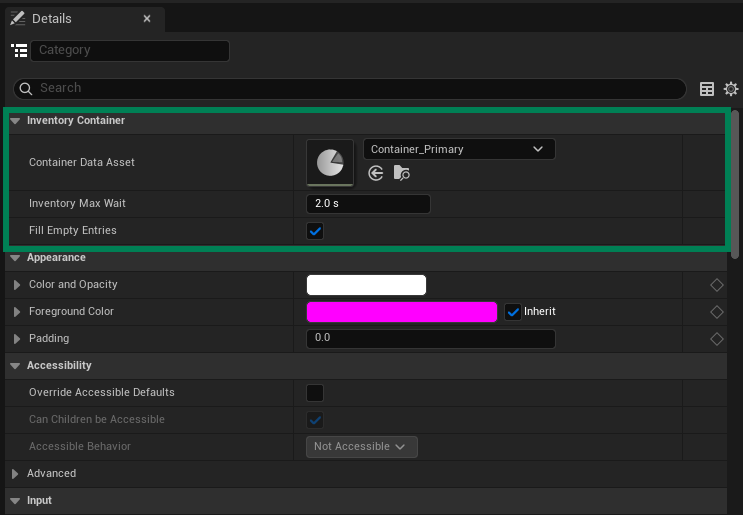Image resolution: width=743 pixels, height=515 pixels.
Task: Click the Padding value field
Action: 431,339
